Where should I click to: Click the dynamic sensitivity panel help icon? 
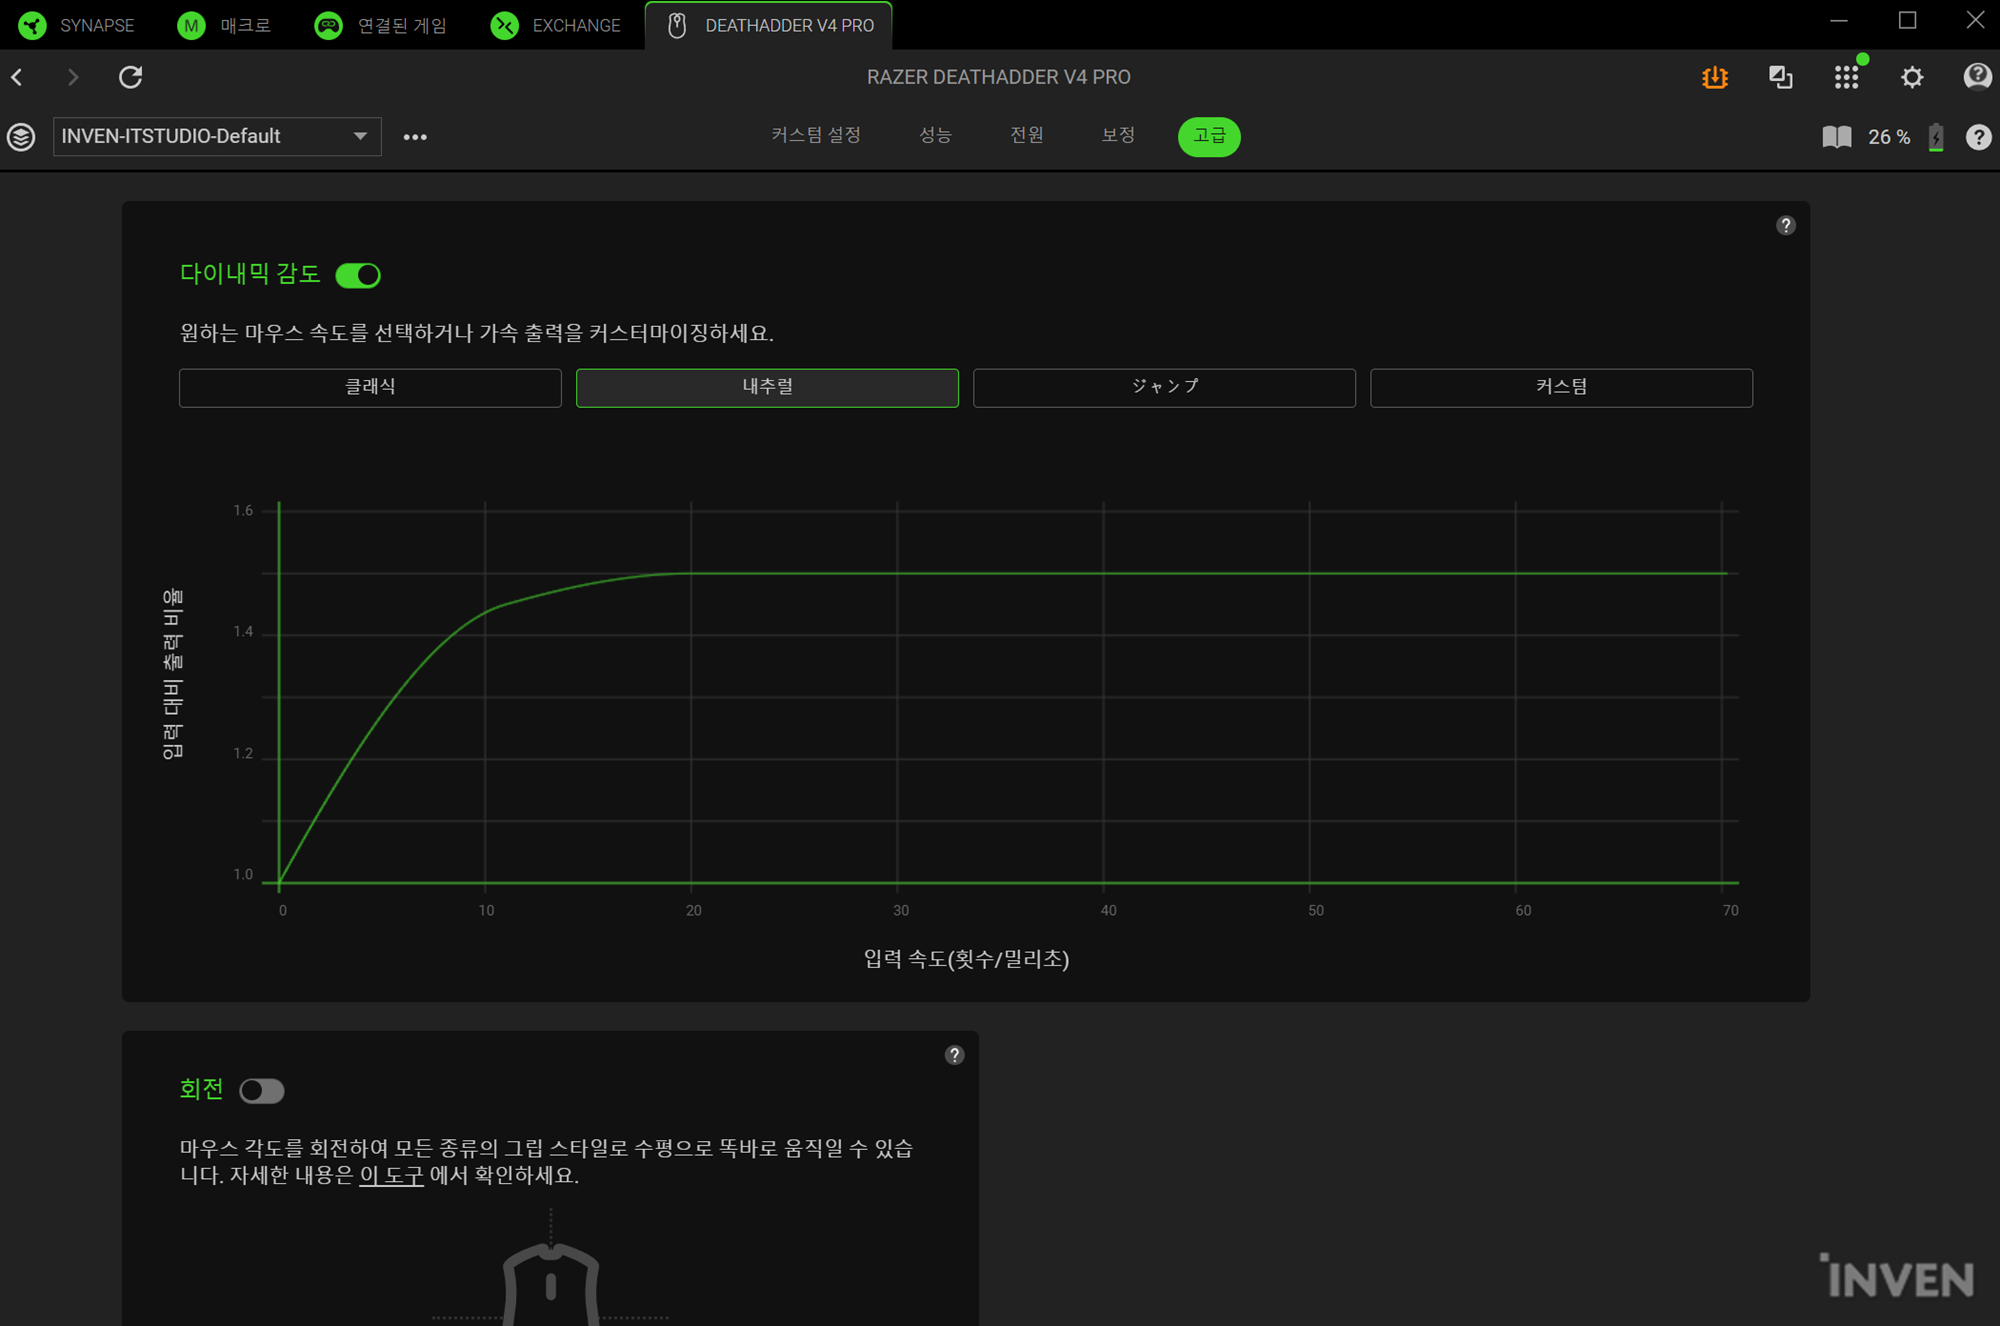(1786, 226)
